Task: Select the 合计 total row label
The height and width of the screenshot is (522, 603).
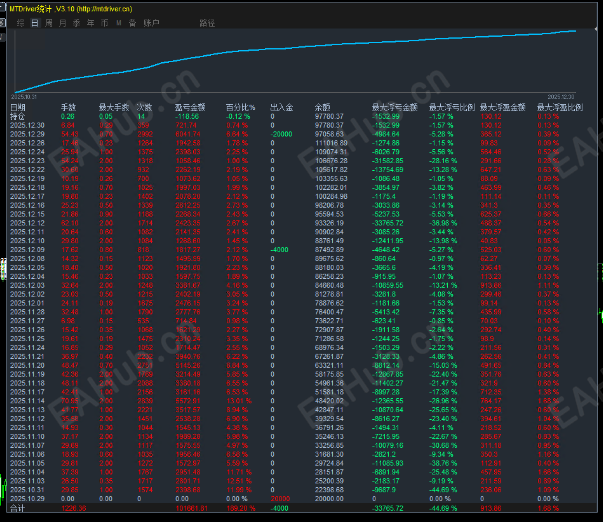Action: [x=17, y=508]
